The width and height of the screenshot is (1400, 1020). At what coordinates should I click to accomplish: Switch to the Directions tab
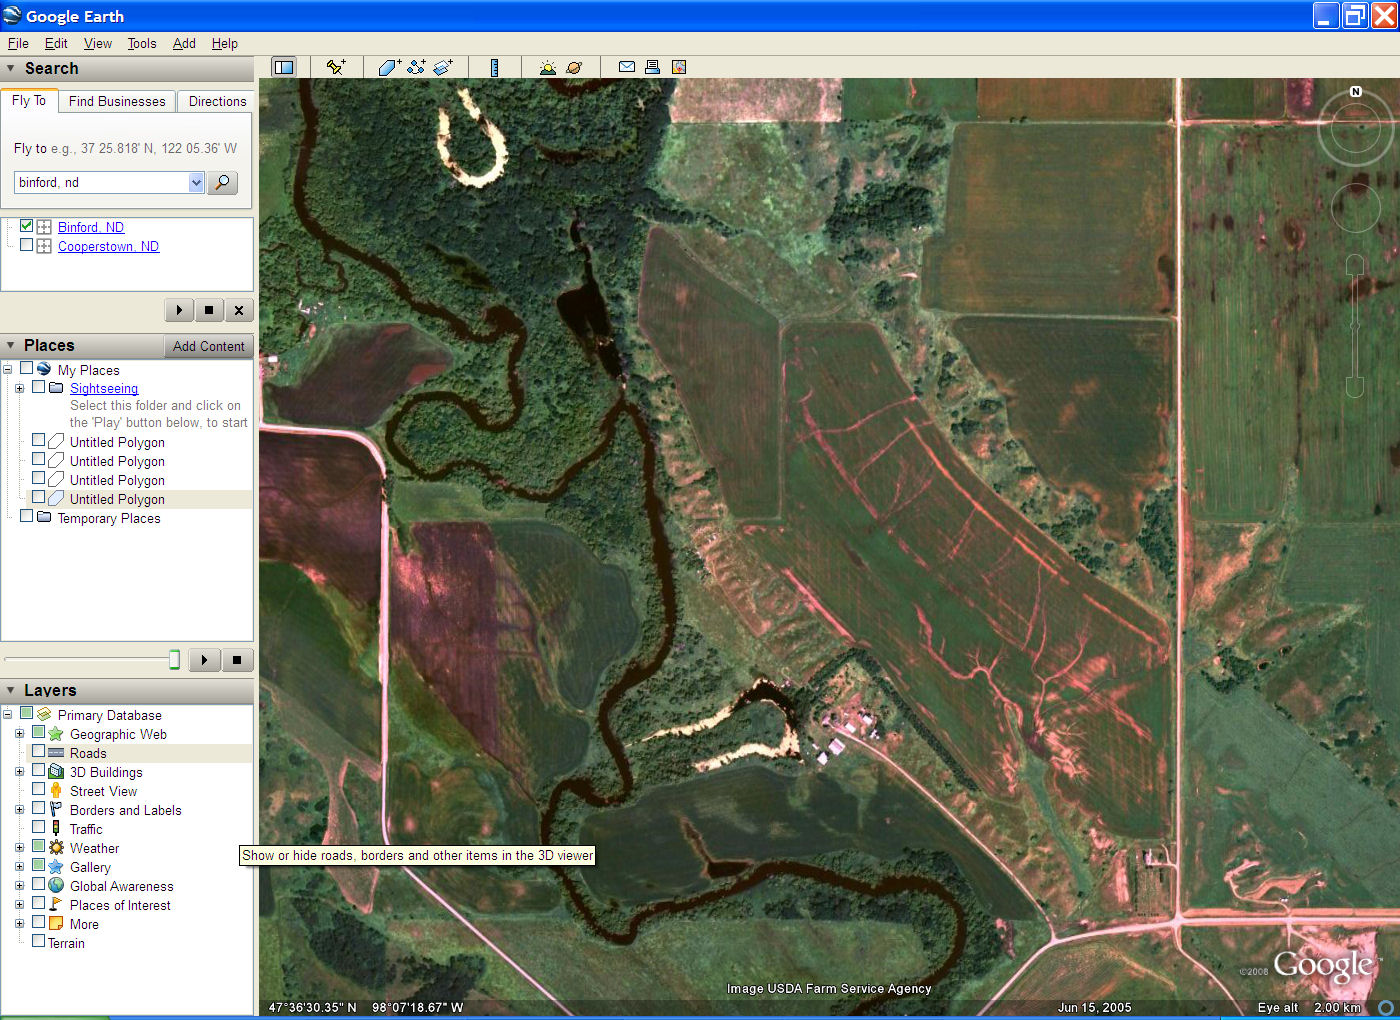[x=217, y=101]
